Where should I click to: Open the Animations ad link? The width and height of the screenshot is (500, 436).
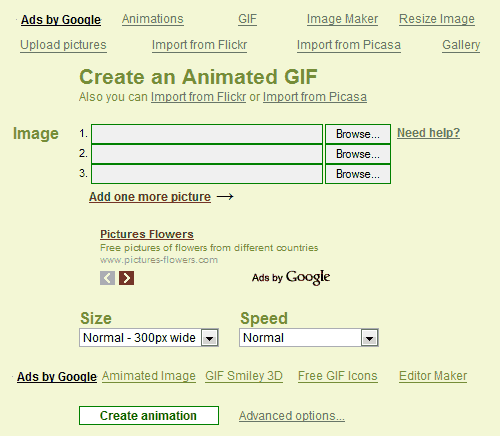(x=153, y=19)
